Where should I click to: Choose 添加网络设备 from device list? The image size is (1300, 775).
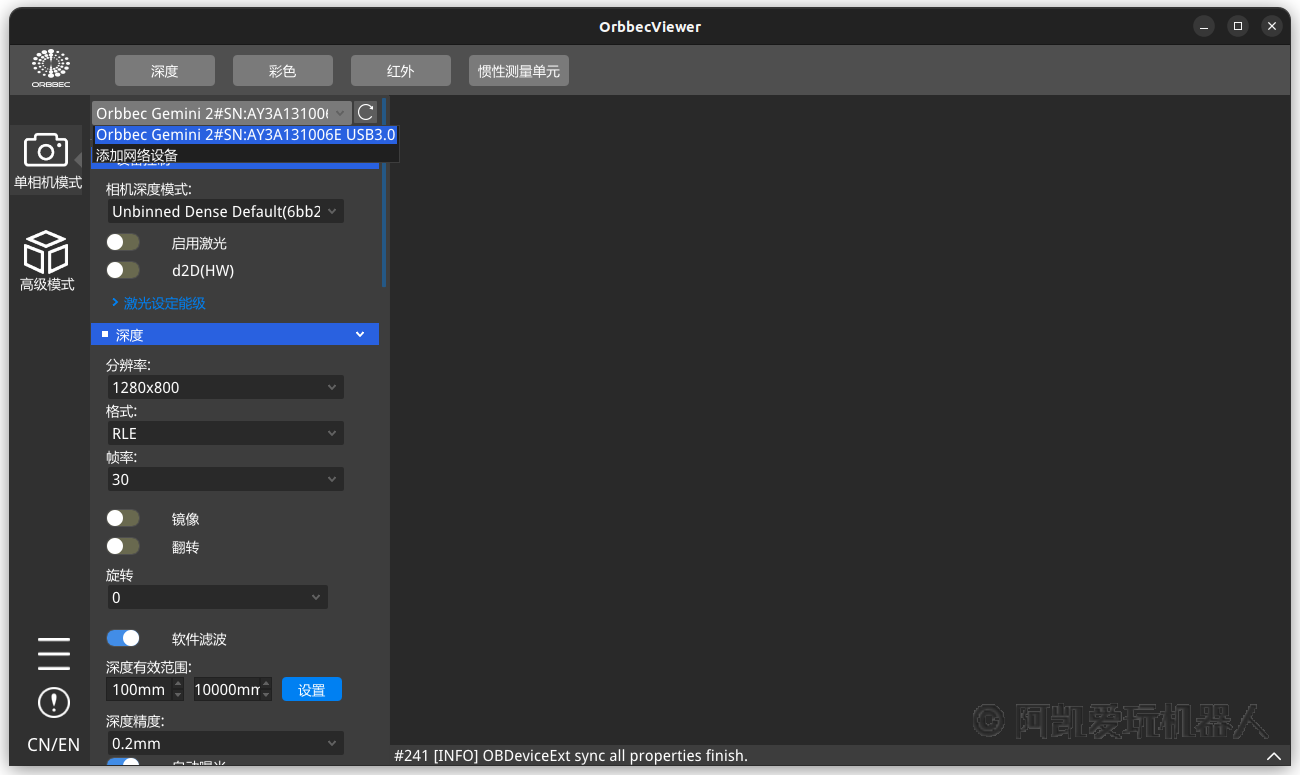click(x=137, y=155)
